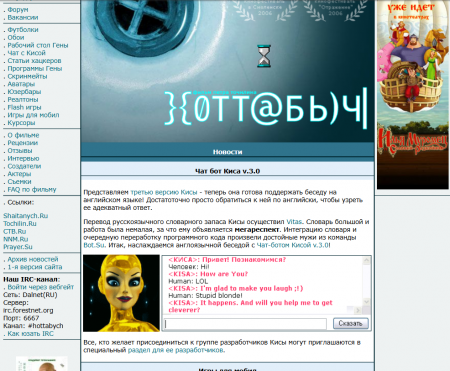The image size is (450, 371).
Task: Open the Съемки link
Action: coord(19,181)
